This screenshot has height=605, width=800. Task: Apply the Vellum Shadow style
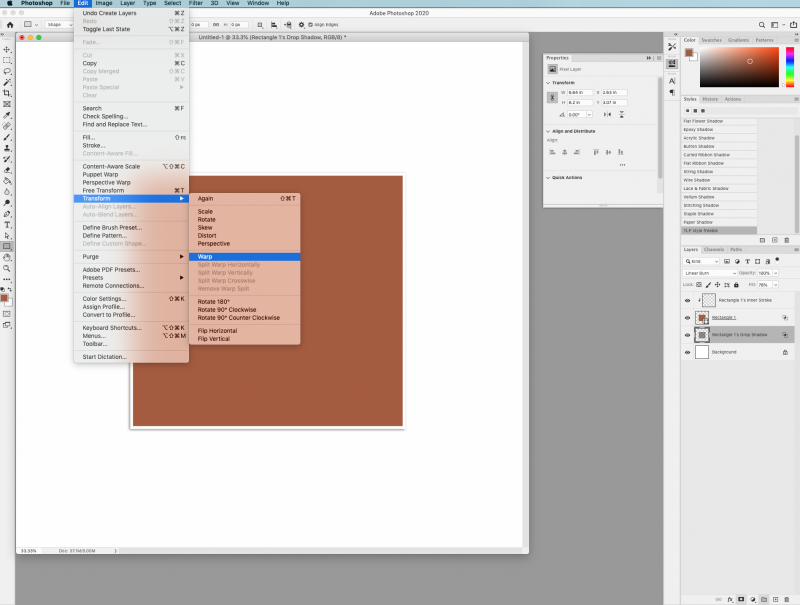pos(719,197)
